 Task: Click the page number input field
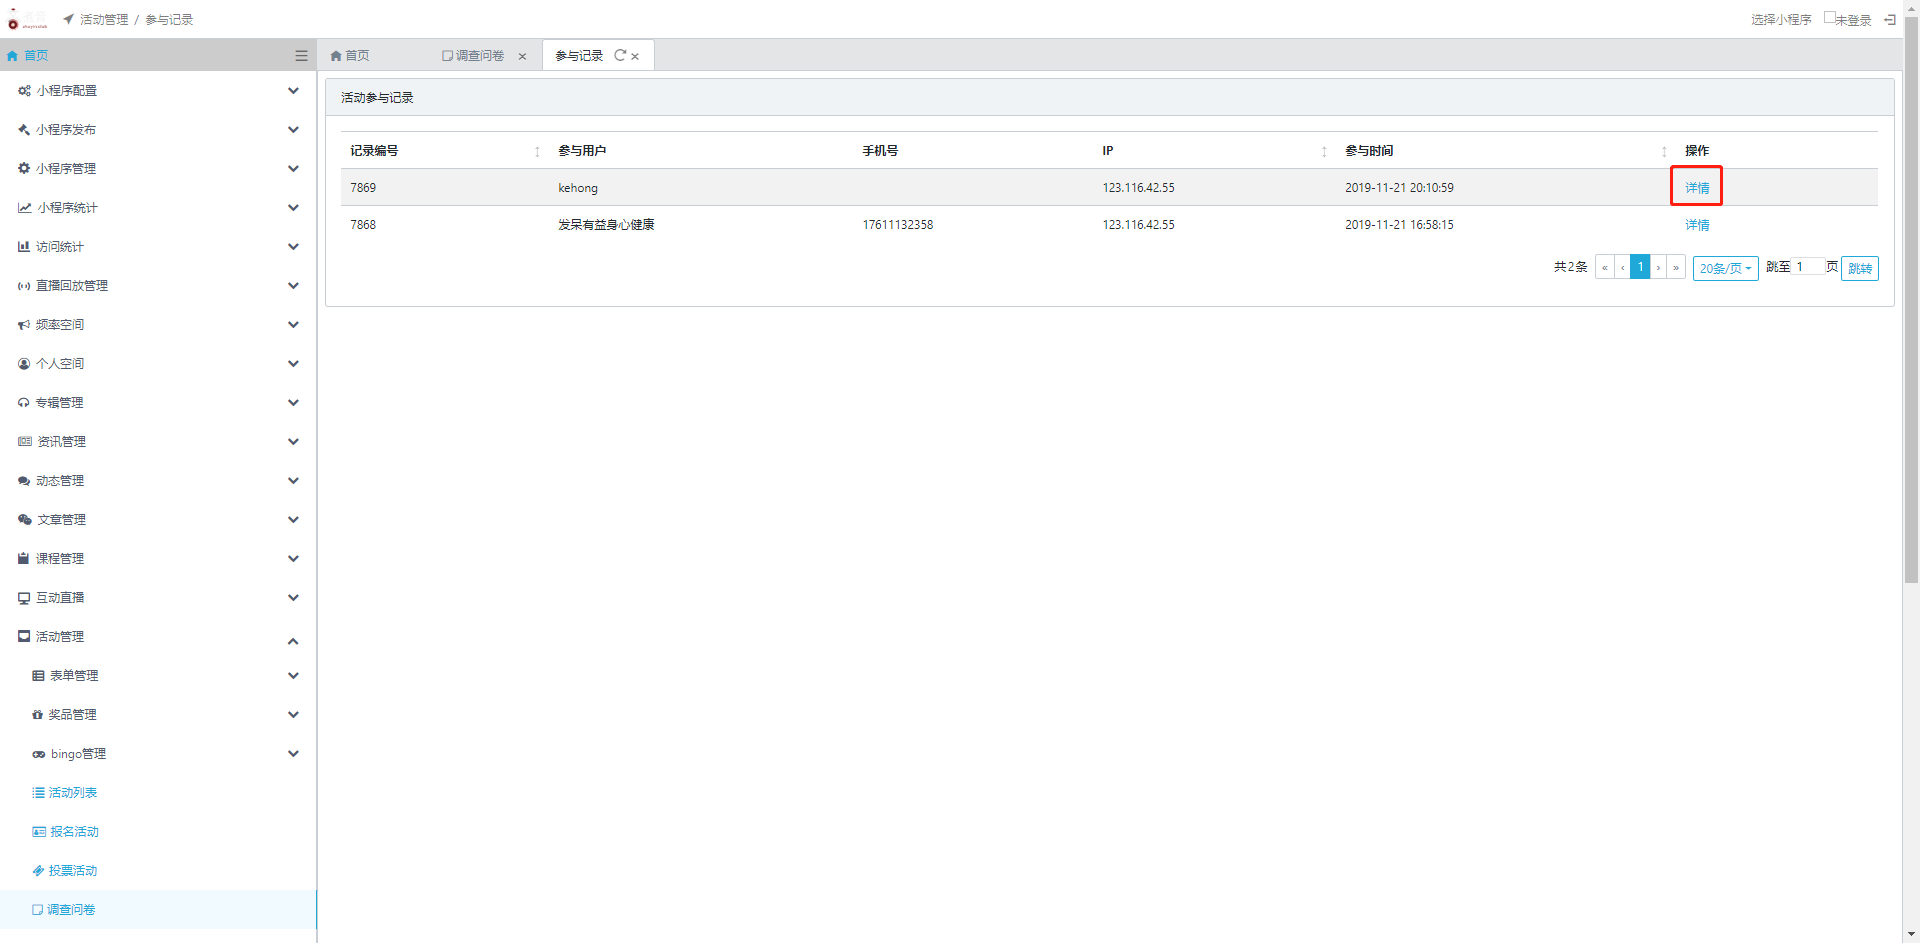pos(1807,267)
